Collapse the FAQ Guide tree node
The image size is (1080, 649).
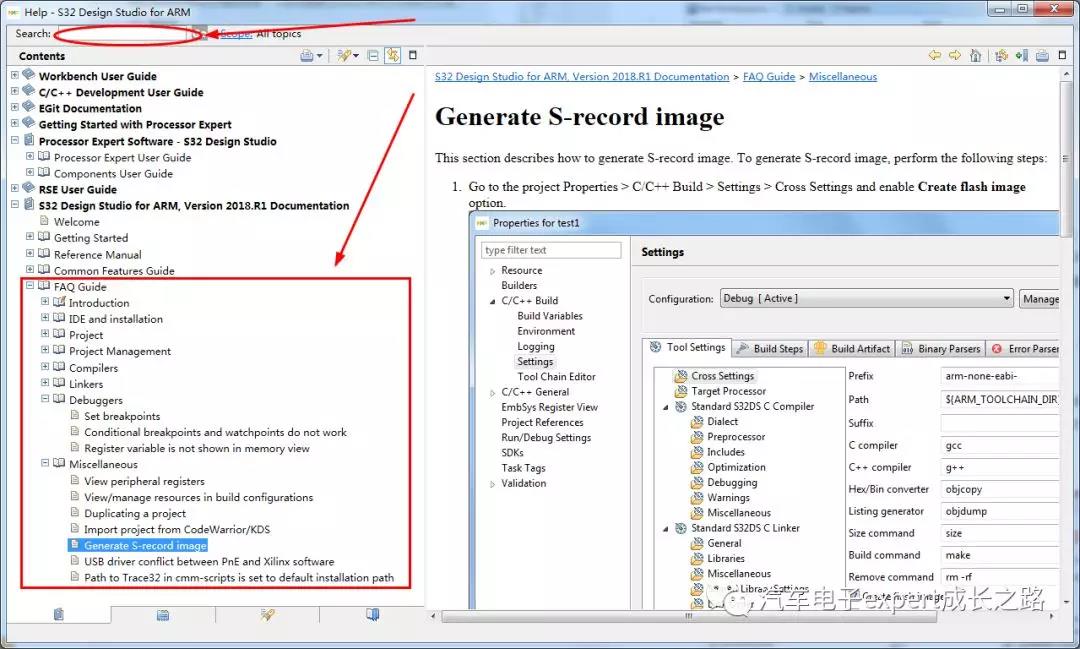[30, 286]
